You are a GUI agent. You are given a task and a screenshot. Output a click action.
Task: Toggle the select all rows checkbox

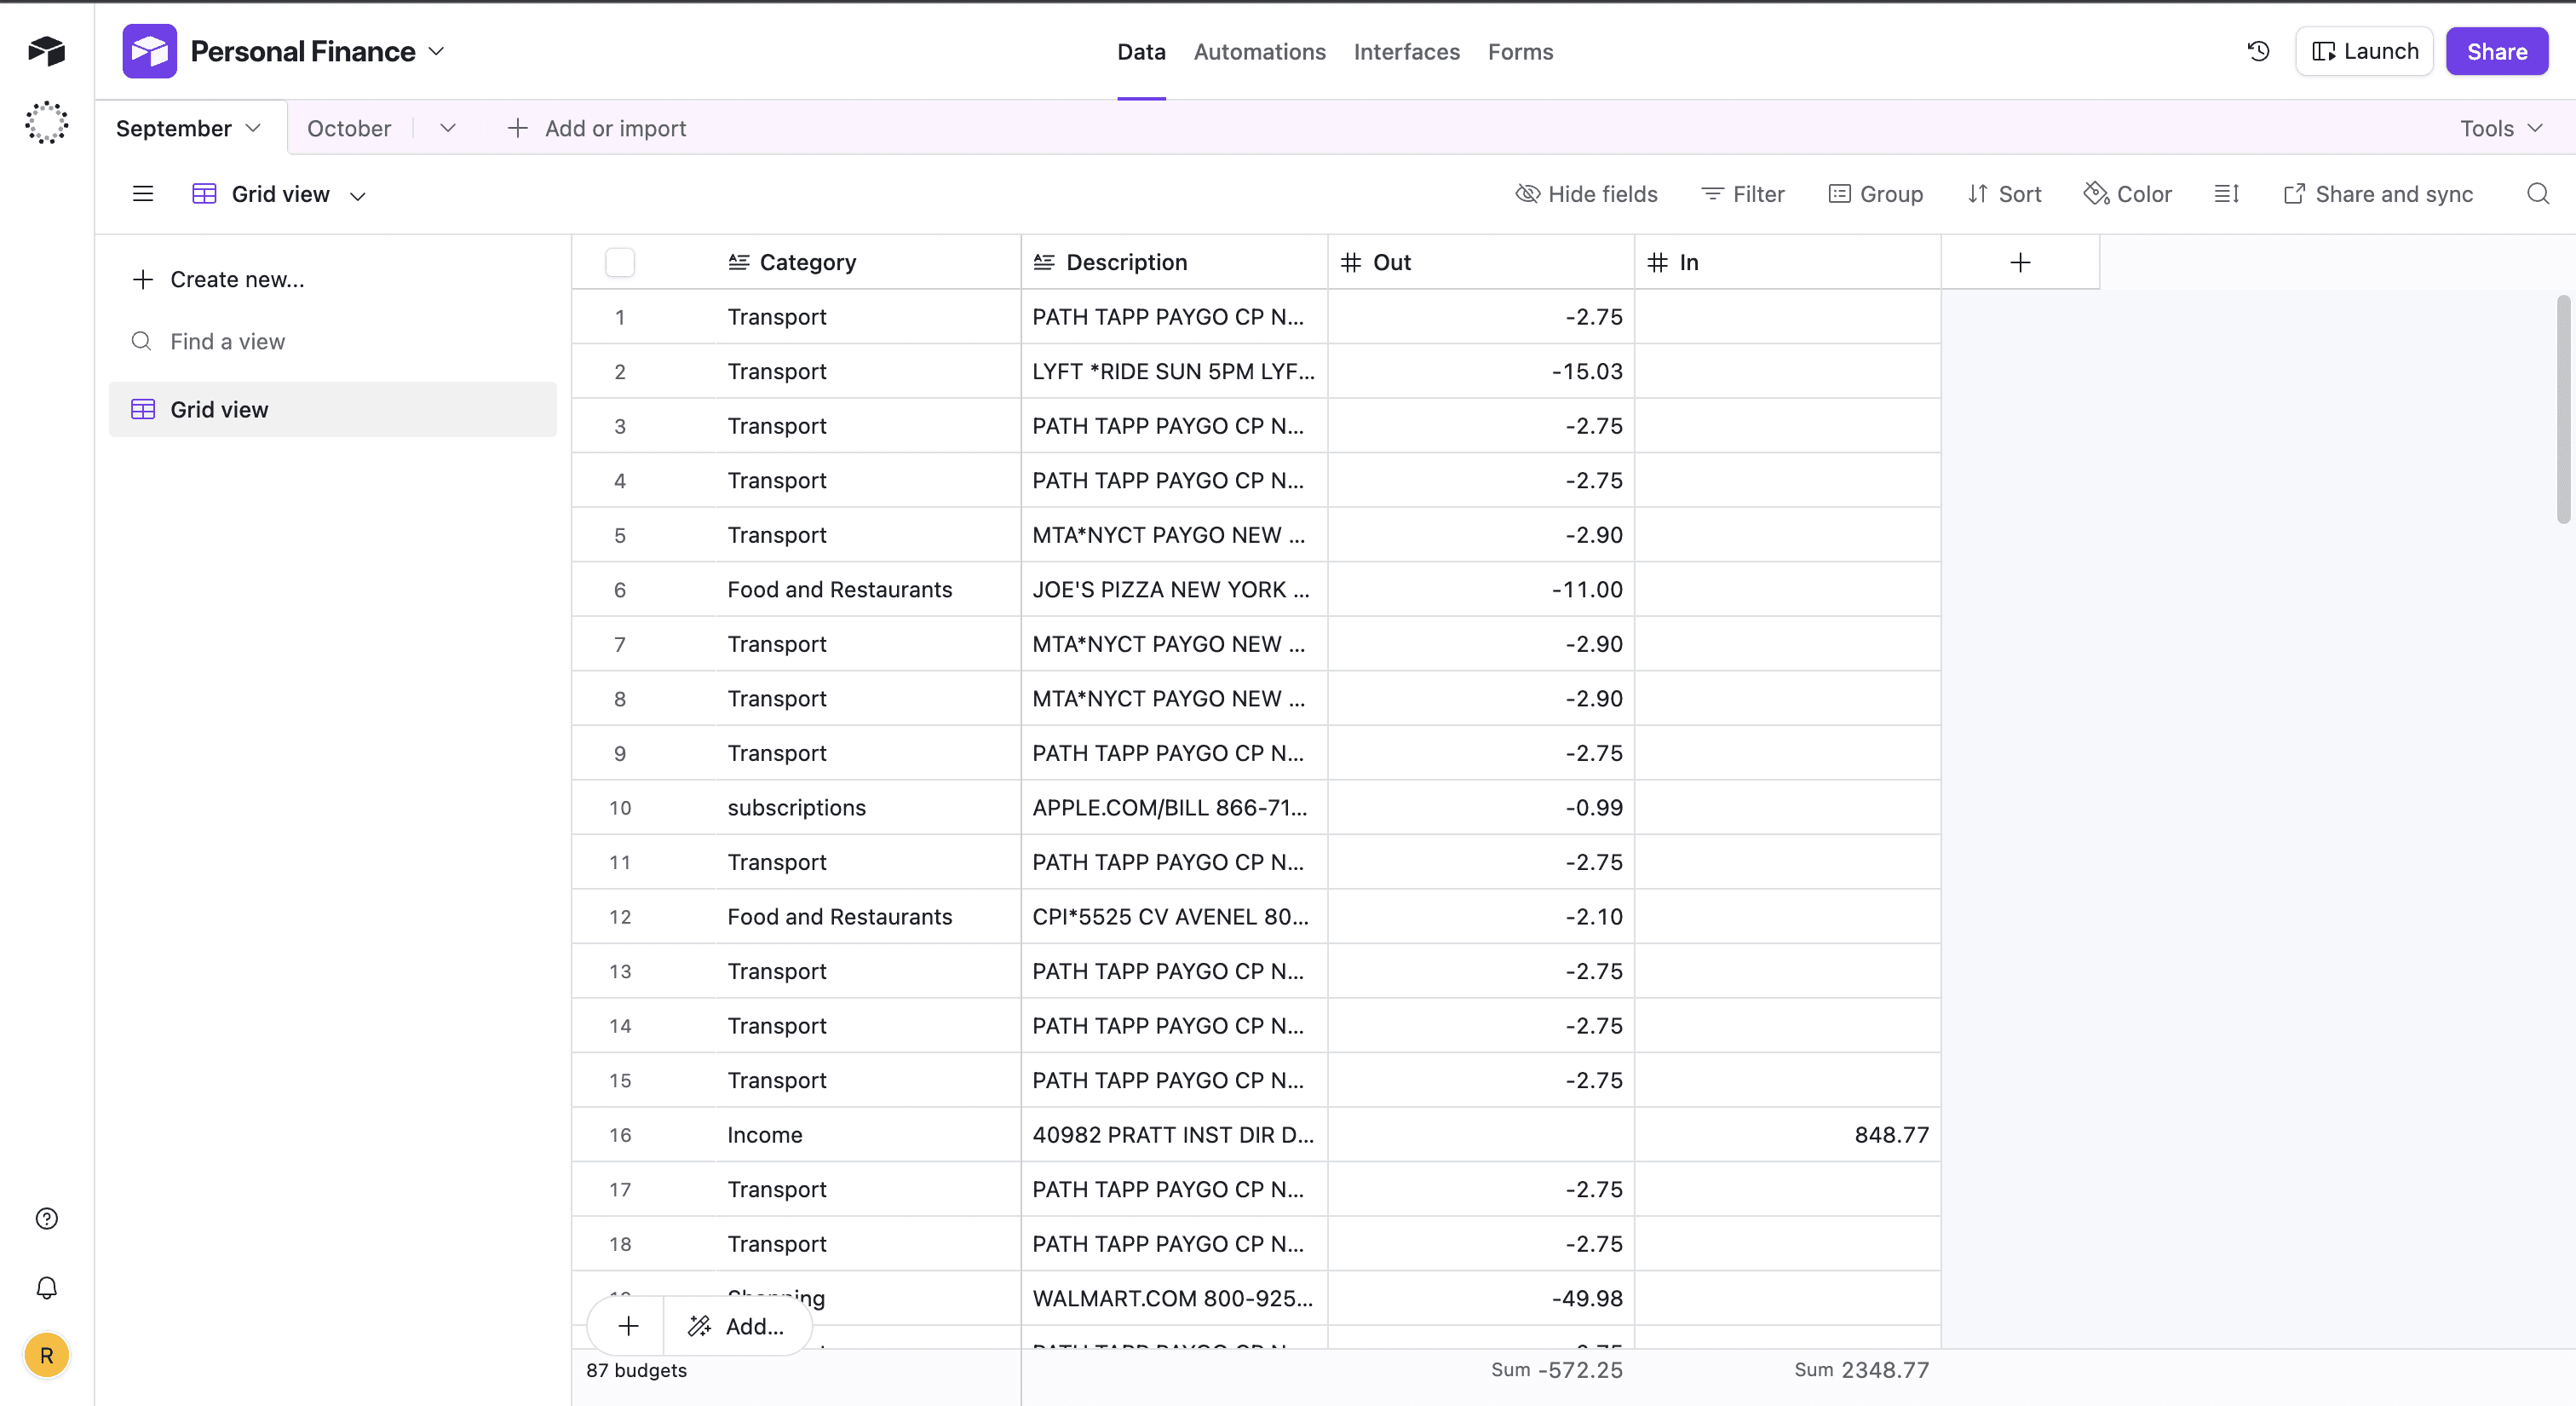619,262
